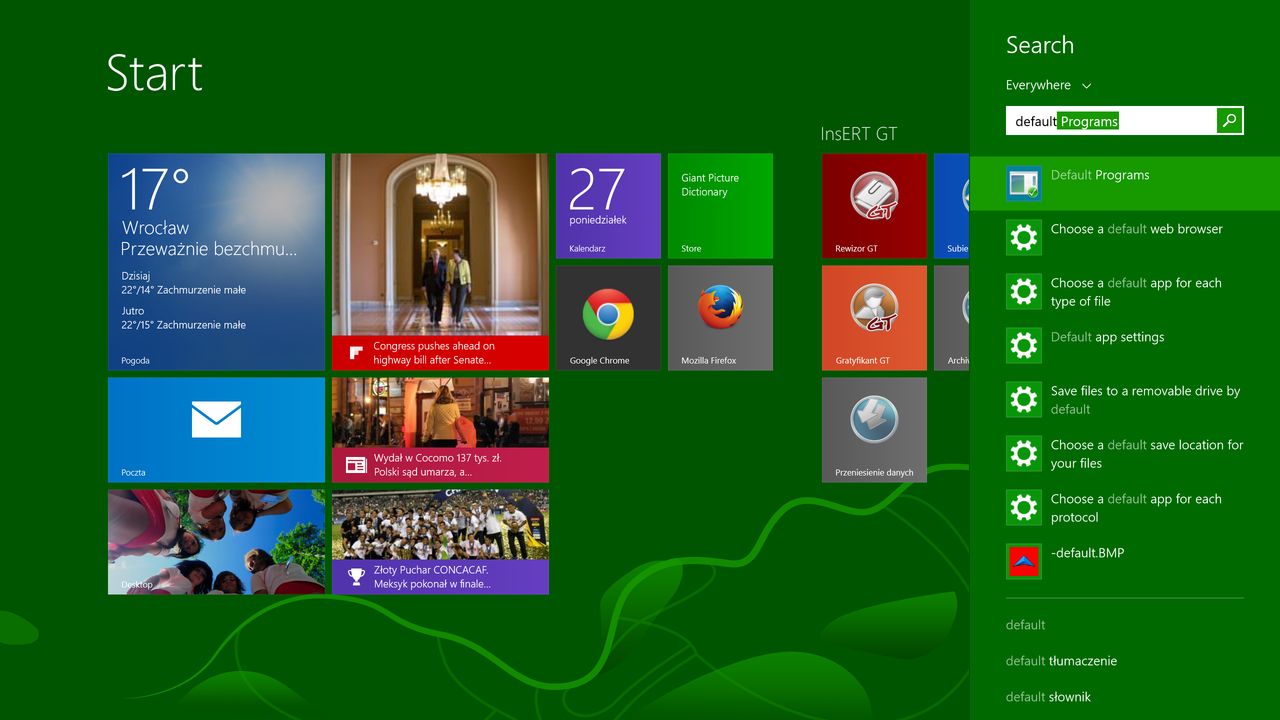Screen dimensions: 1280x720
Task: Click gear icon for default app for each file type
Action: tap(1024, 291)
